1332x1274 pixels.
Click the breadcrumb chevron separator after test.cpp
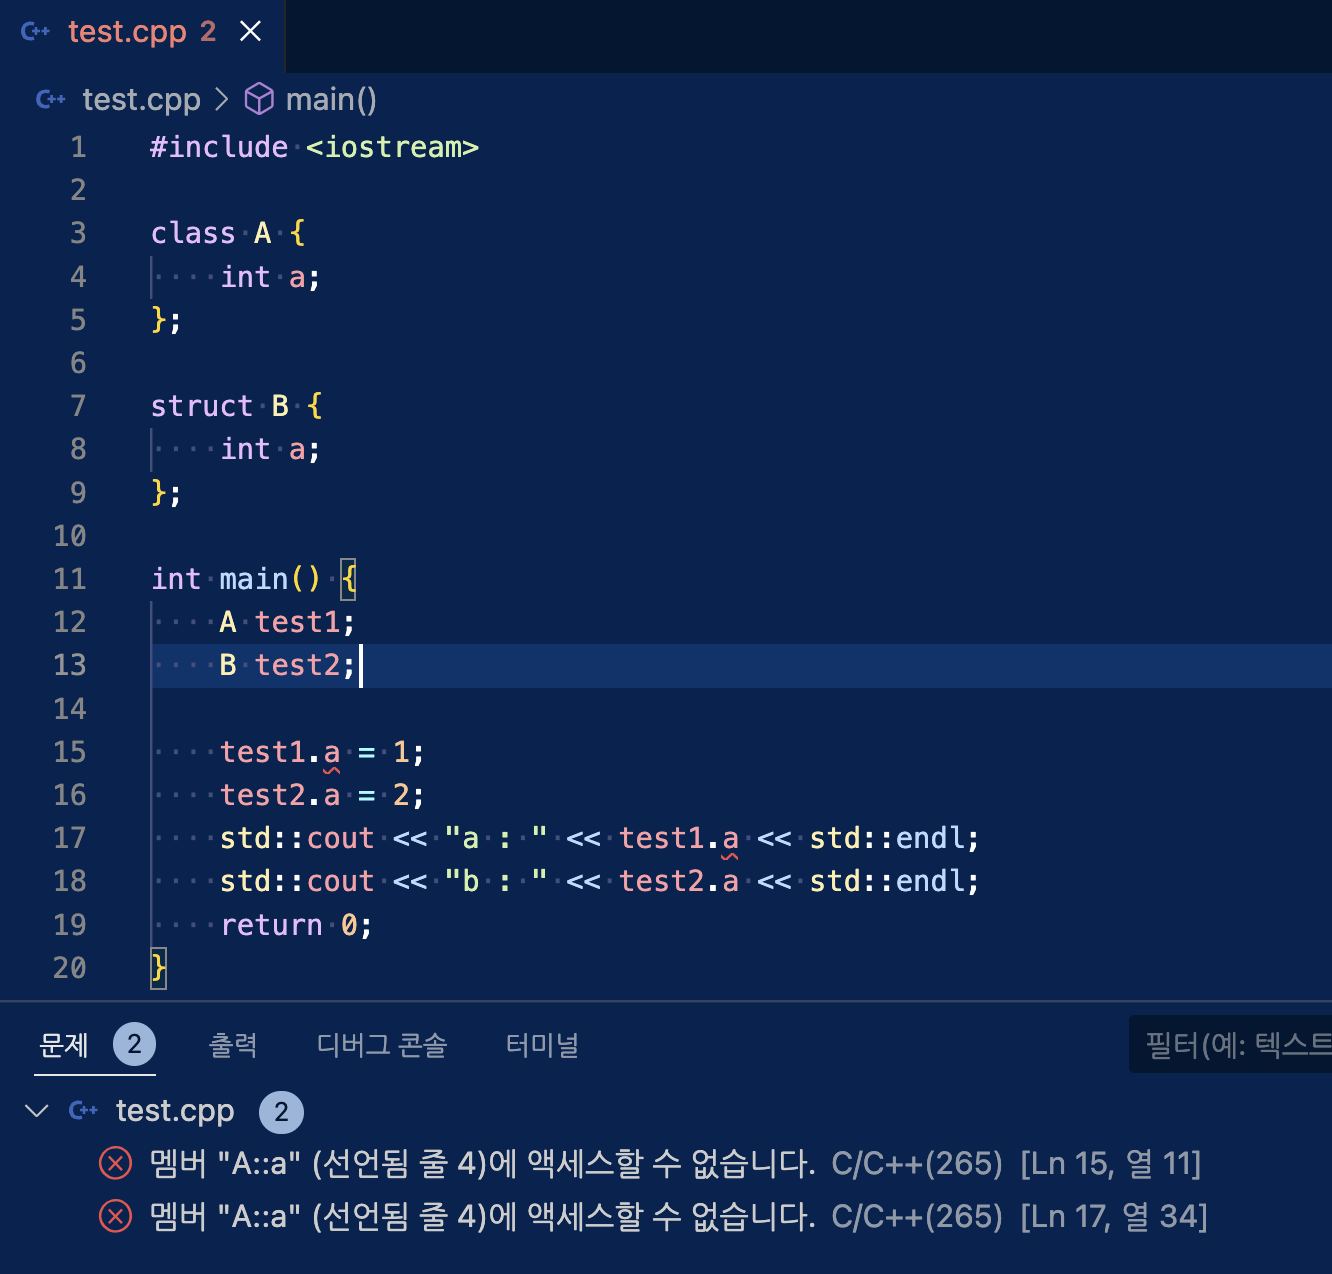222,100
